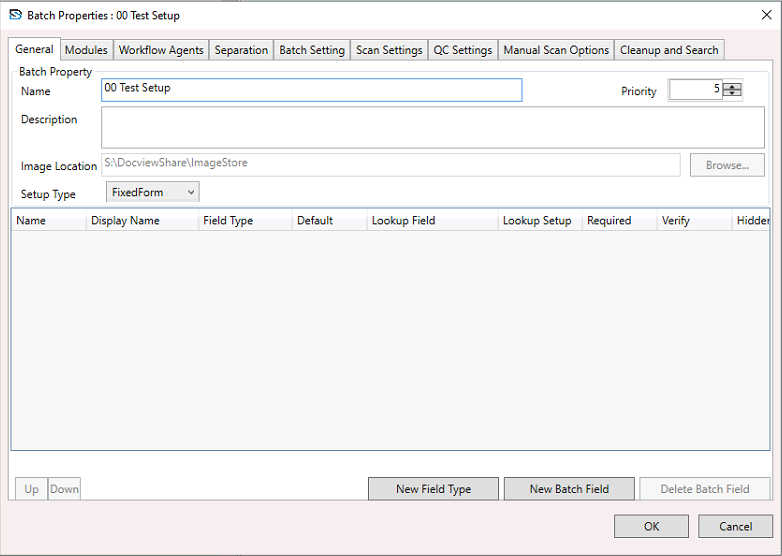
Task: Select the Cleanup and Search tab
Action: click(669, 50)
